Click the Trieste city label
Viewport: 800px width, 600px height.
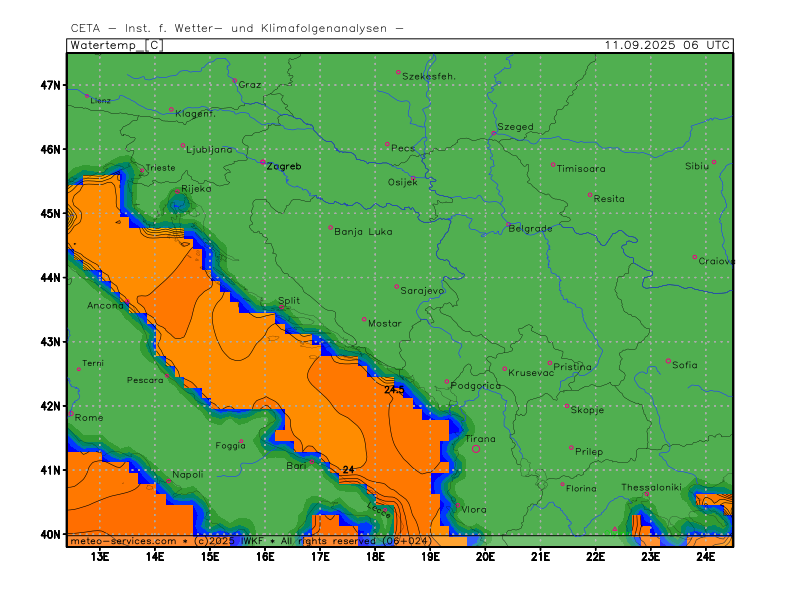[160, 168]
